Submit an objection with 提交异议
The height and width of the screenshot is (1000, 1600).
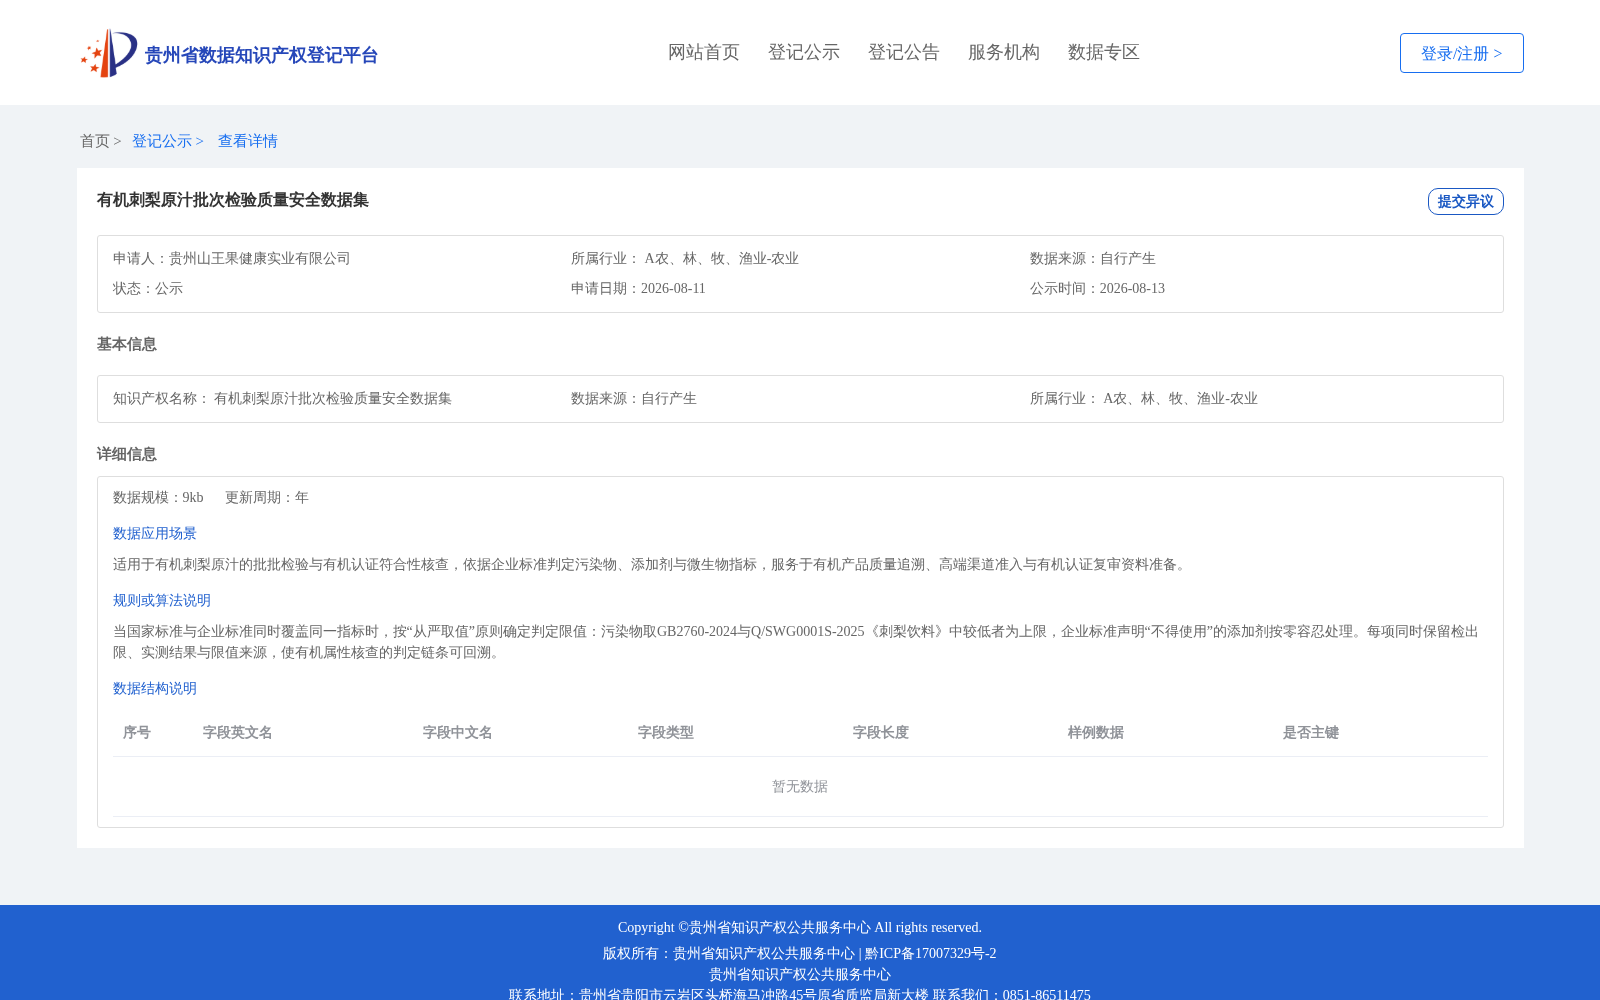coord(1466,201)
